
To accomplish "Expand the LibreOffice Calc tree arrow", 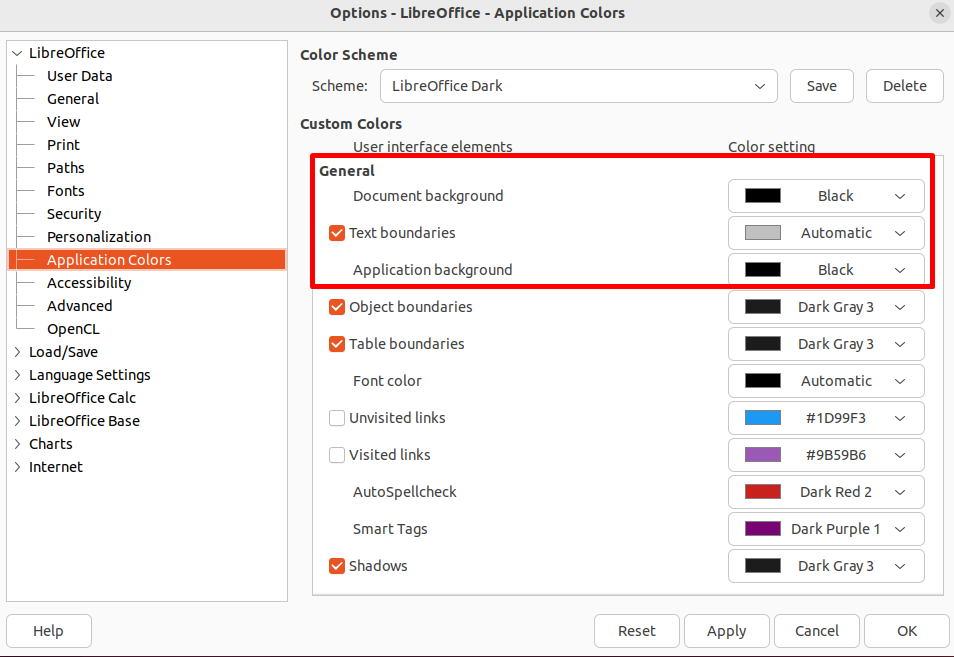I will point(17,398).
